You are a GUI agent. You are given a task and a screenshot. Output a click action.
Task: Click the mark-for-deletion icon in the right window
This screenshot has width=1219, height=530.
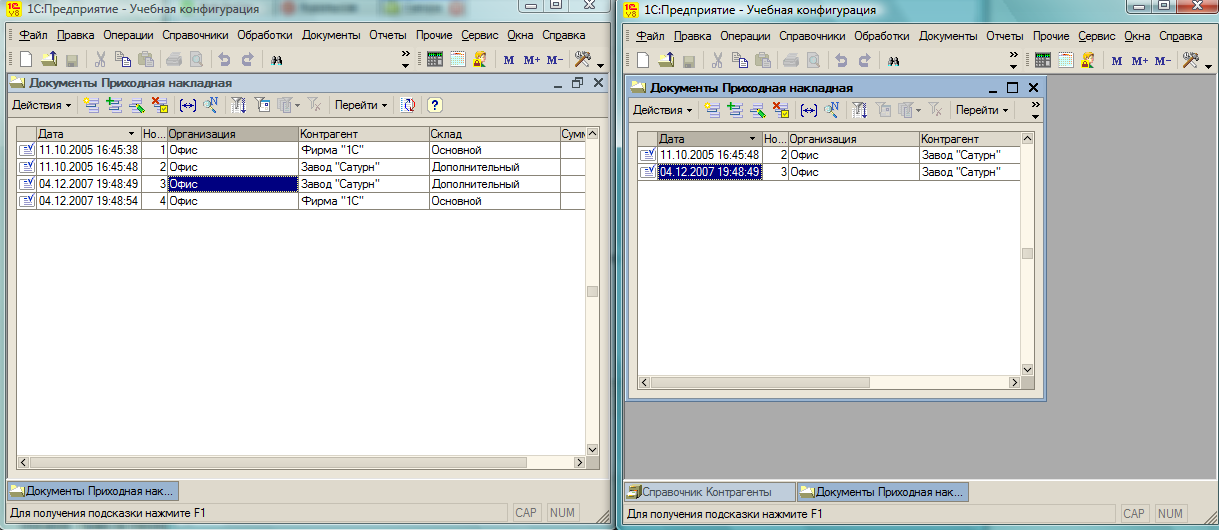tap(781, 110)
